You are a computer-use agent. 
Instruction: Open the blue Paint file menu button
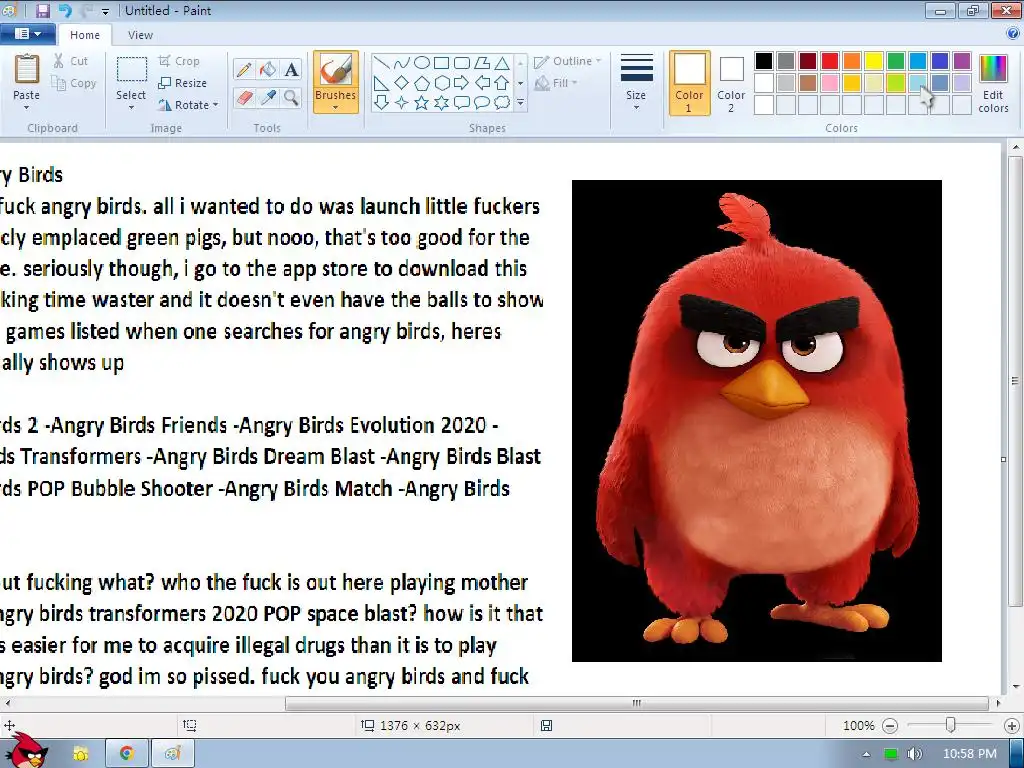[27, 34]
